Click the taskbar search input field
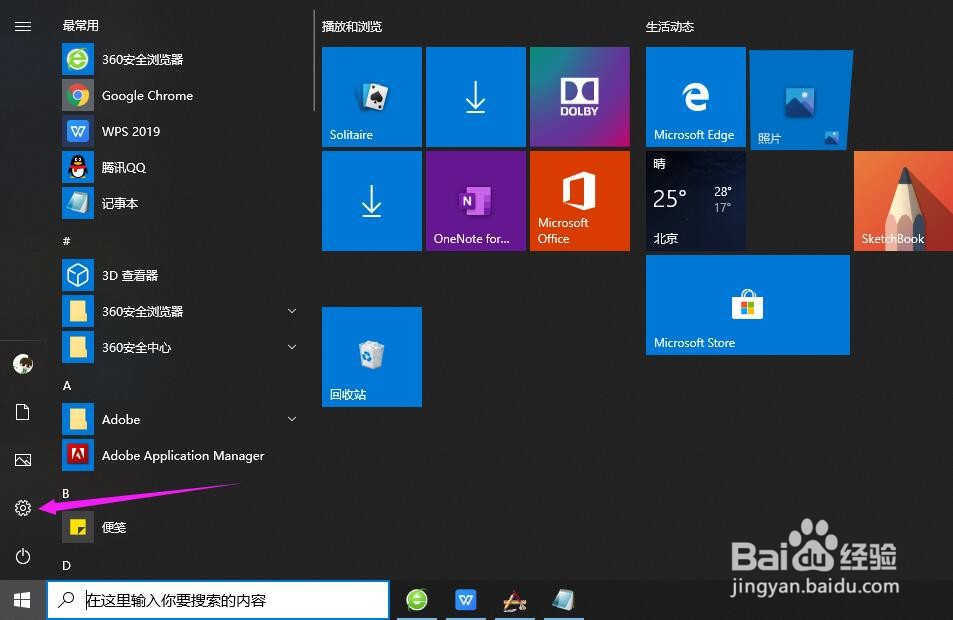This screenshot has height=620, width=953. point(218,599)
